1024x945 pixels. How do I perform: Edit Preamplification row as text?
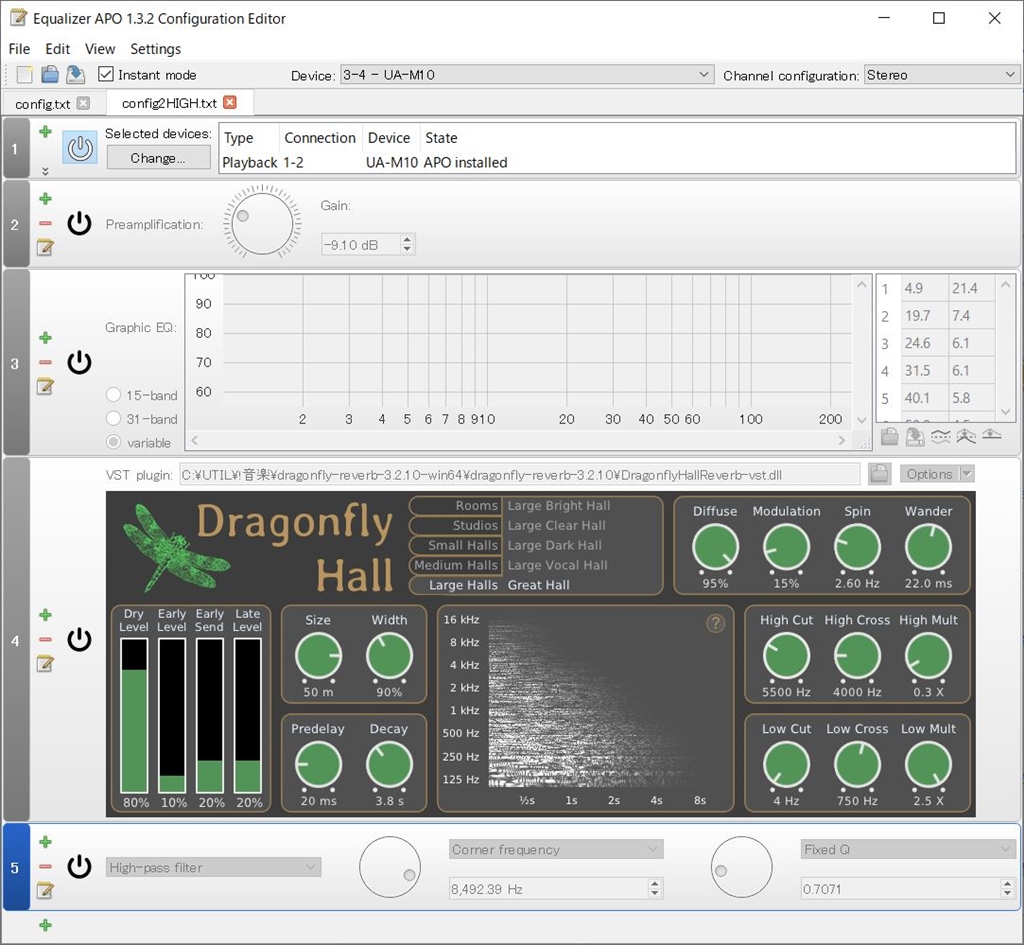pyautogui.click(x=44, y=248)
